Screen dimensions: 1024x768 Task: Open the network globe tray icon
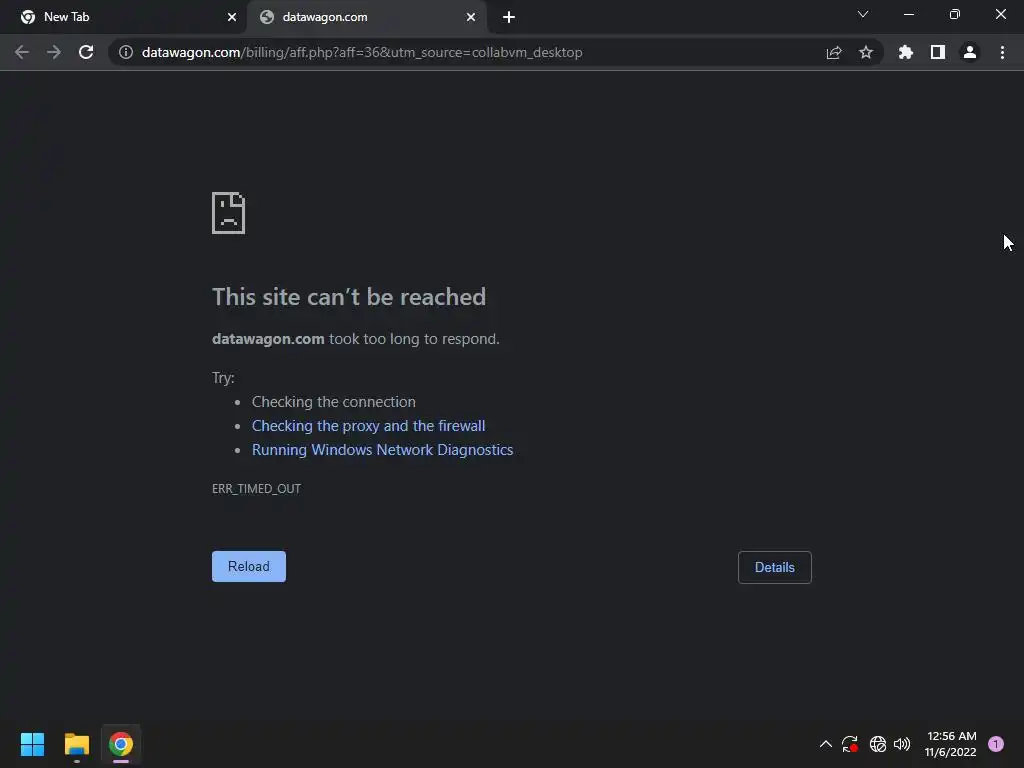(878, 744)
